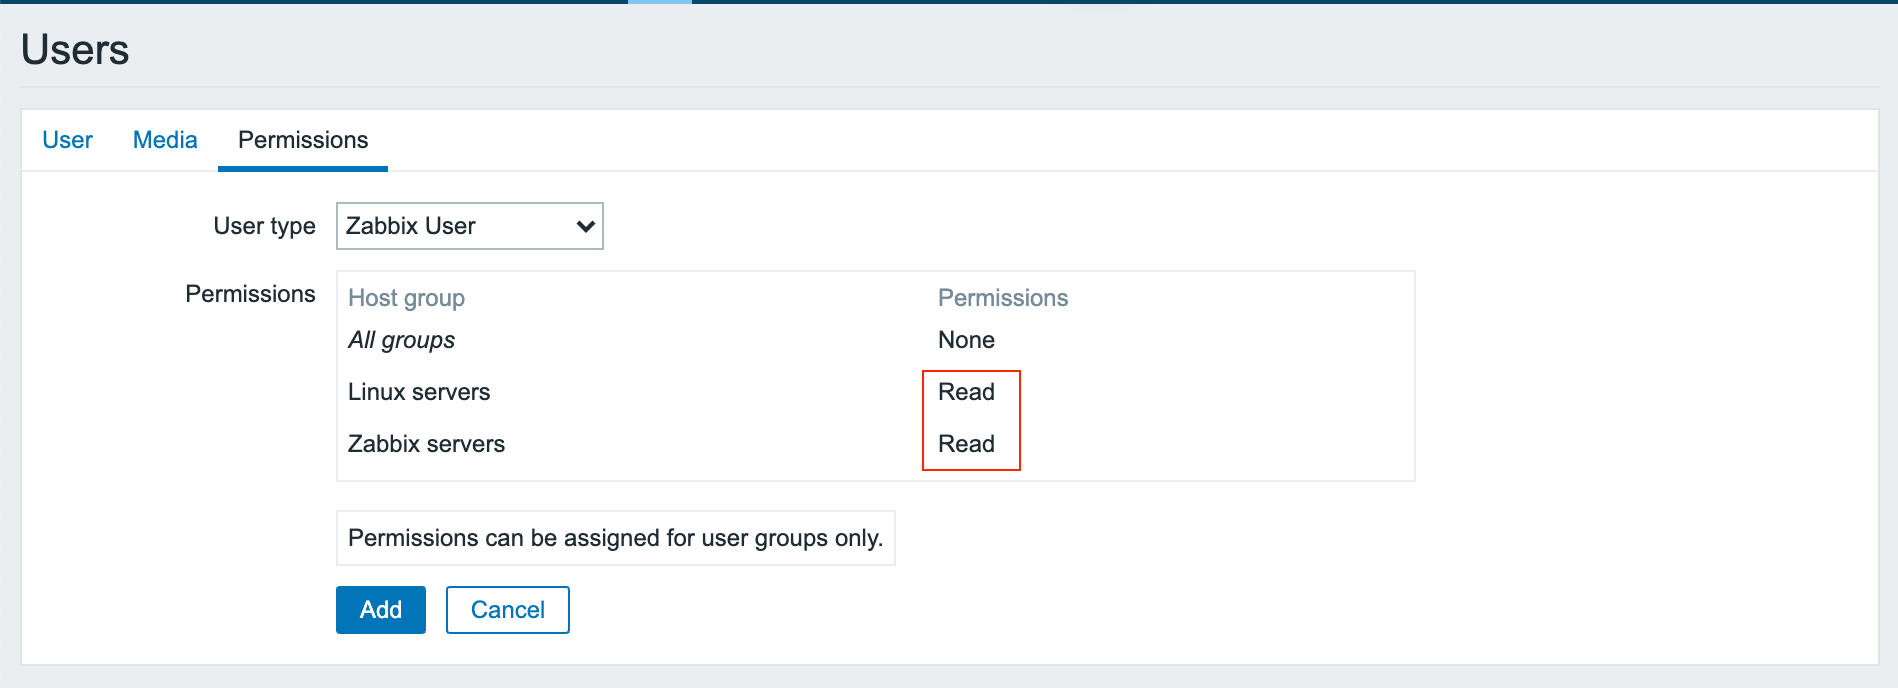The image size is (1898, 688).
Task: Click the Zabbix User text in the selector
Action: 411,226
